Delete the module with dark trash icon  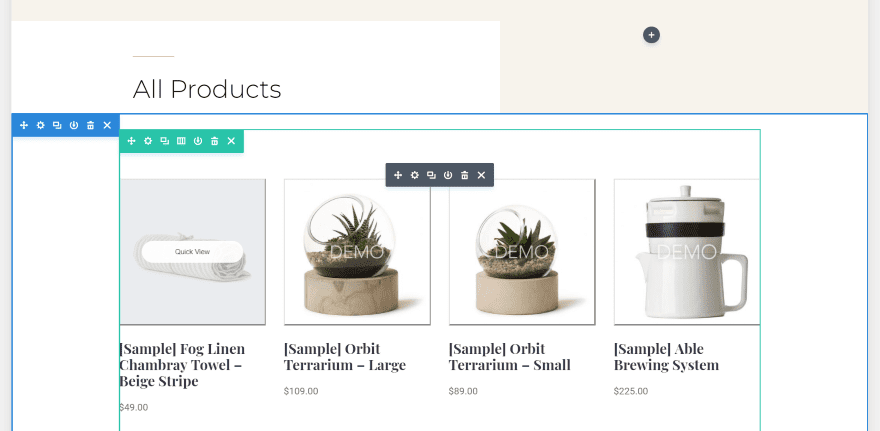tap(464, 175)
